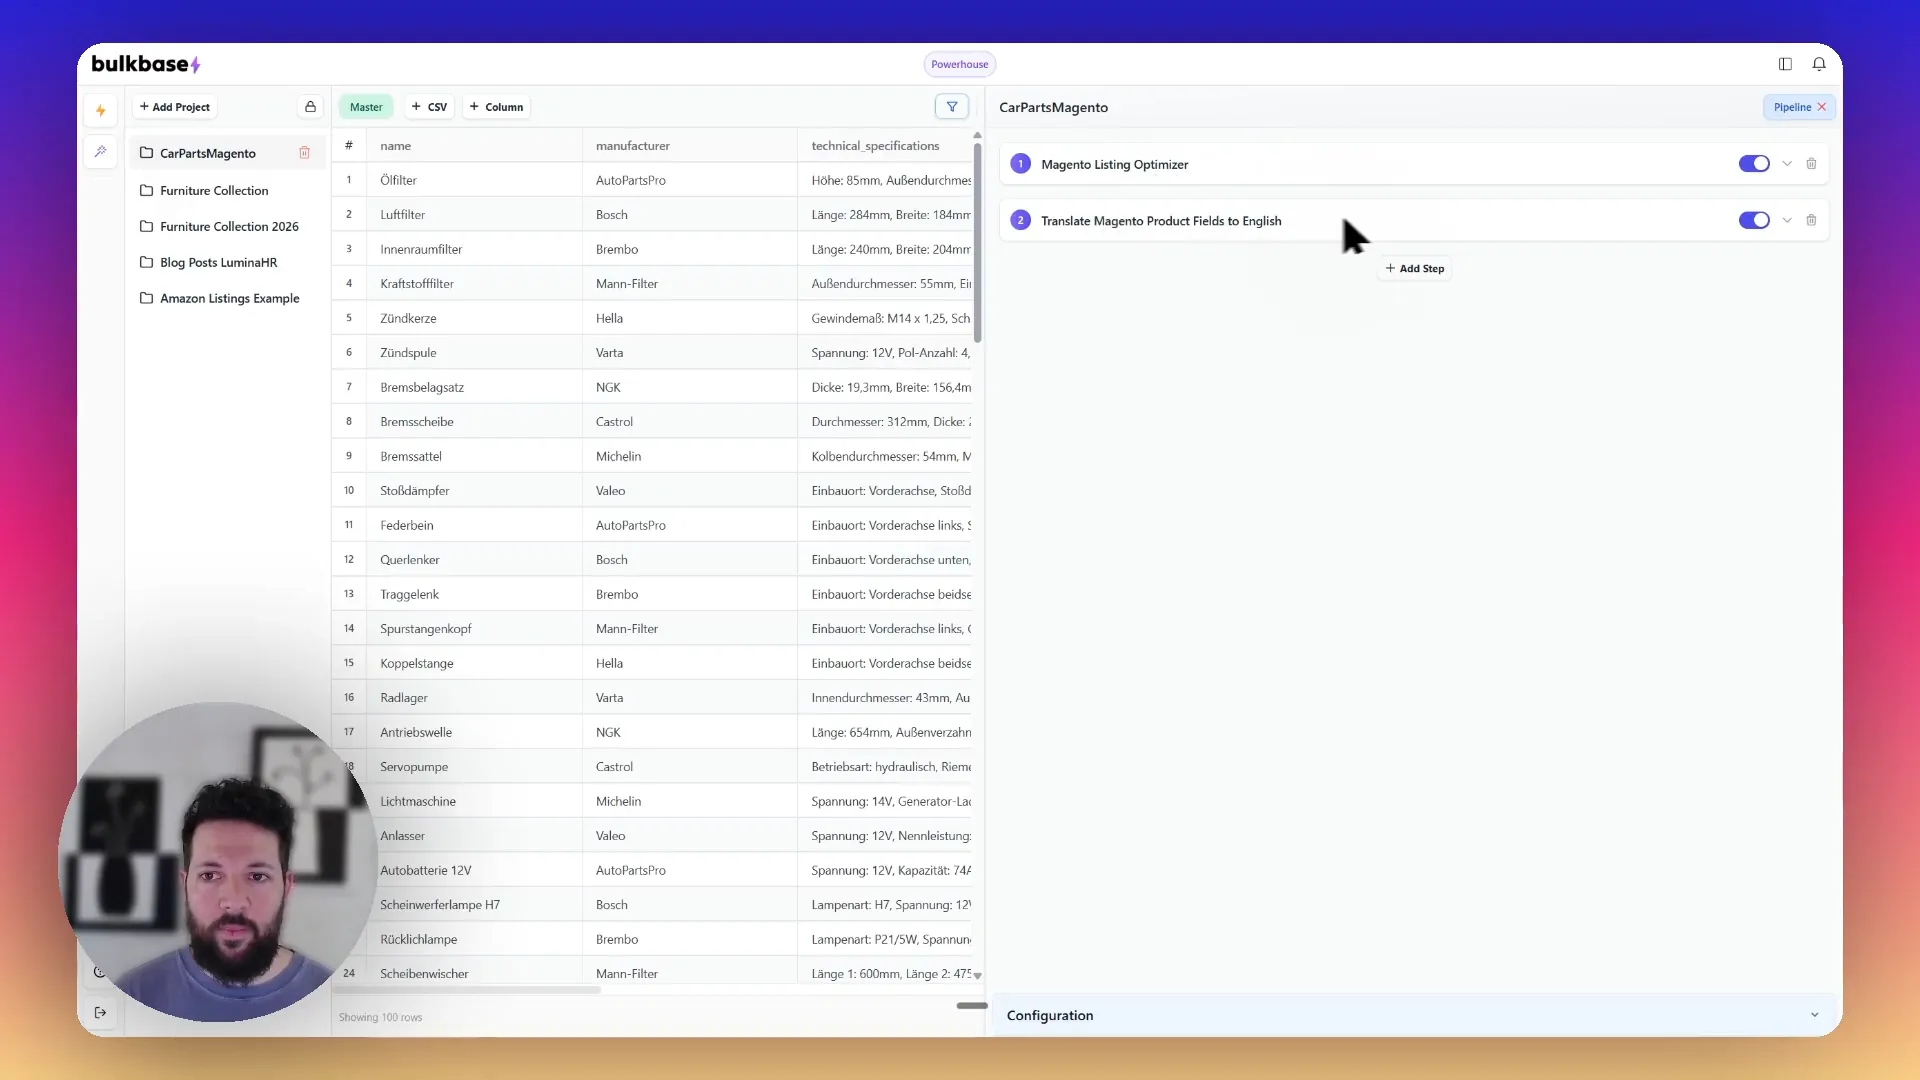Click the Furniture Collection folder icon

click(x=146, y=190)
